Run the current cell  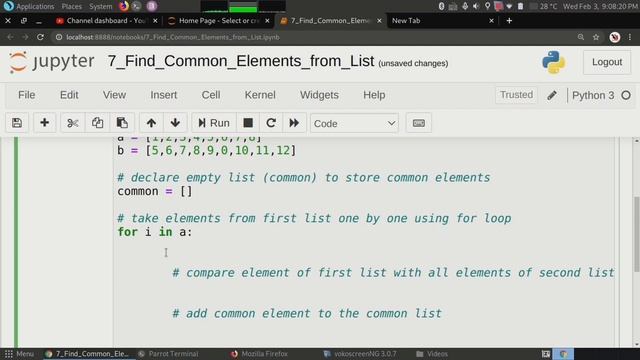[214, 123]
